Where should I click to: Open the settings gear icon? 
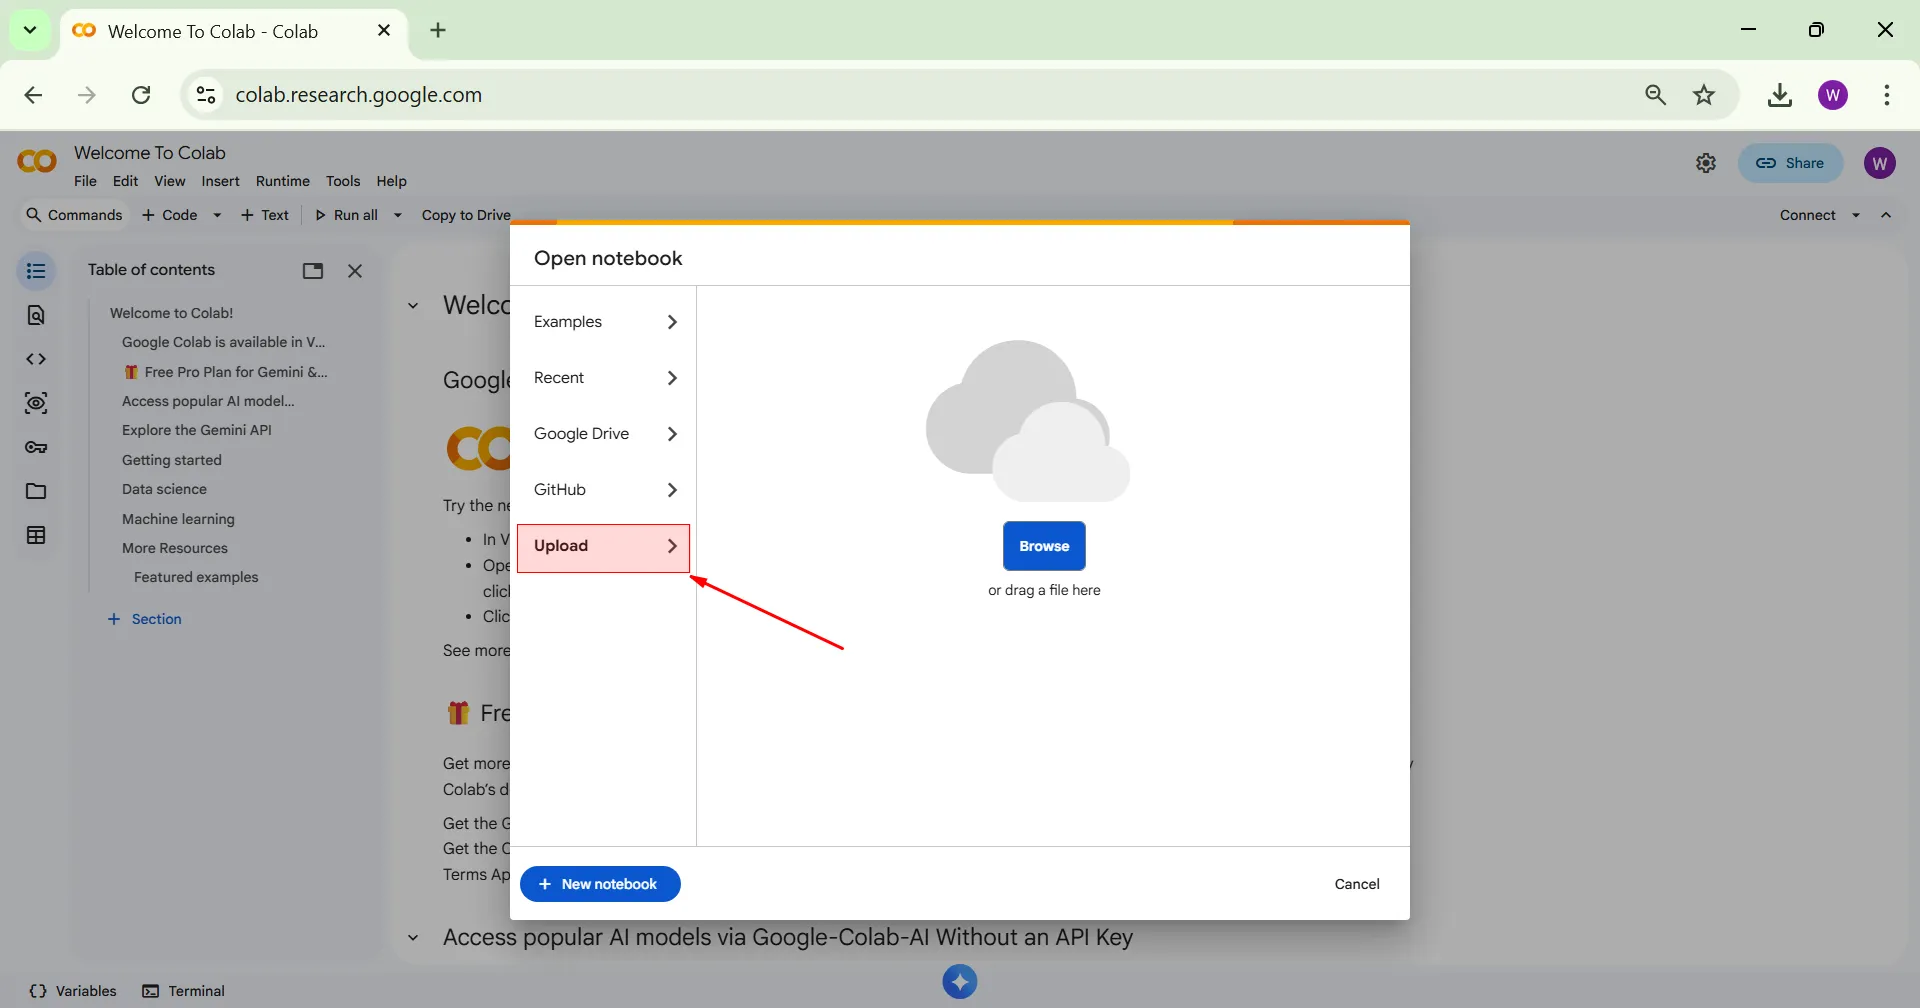1706,163
